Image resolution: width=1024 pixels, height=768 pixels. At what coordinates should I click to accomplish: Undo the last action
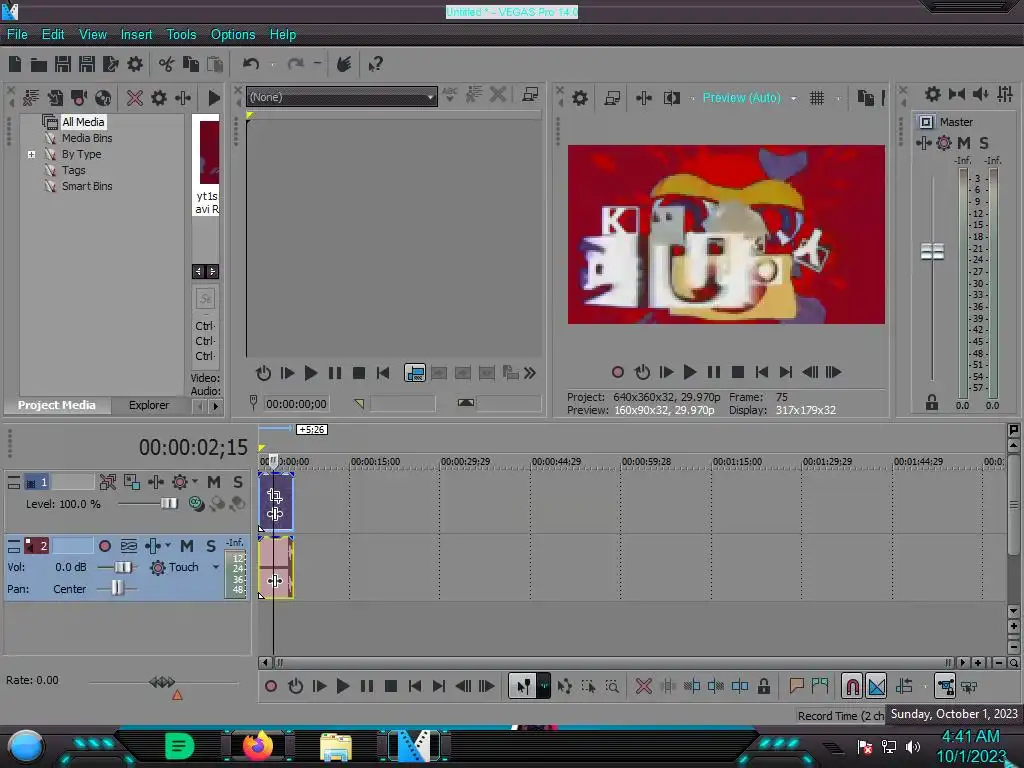click(x=251, y=64)
